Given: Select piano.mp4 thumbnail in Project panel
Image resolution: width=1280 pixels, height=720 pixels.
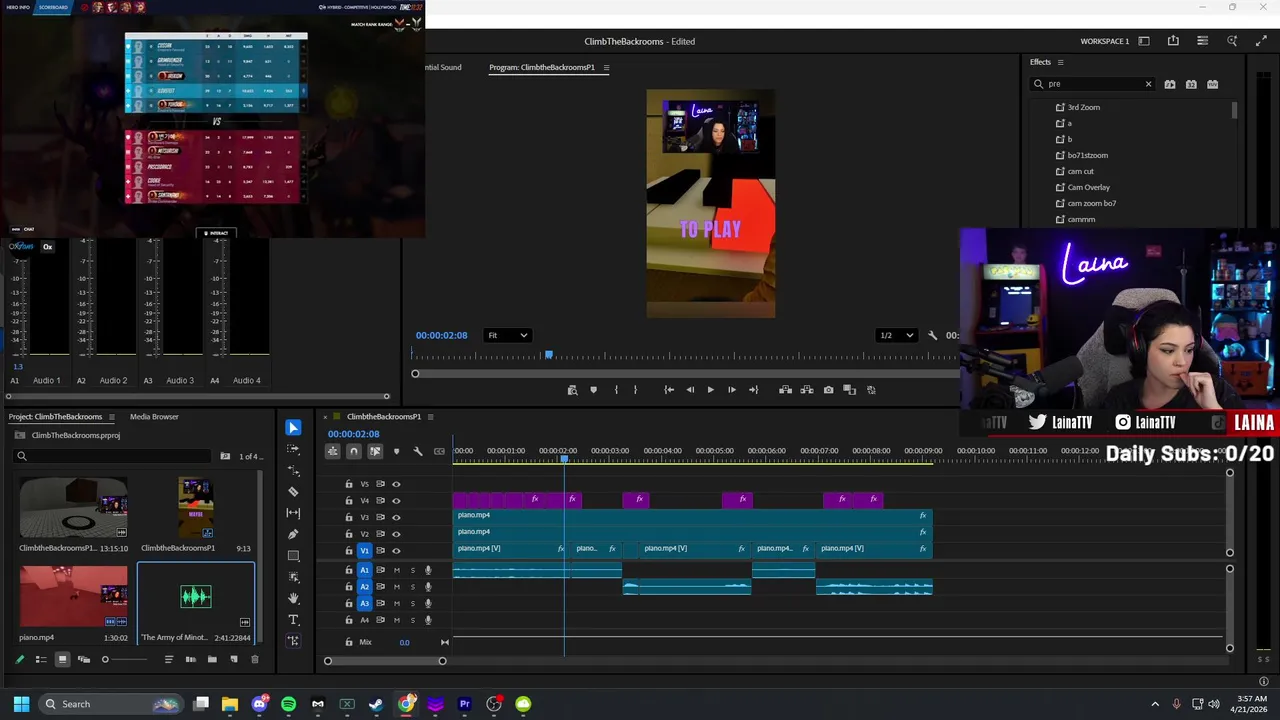Looking at the screenshot, I should point(74,598).
